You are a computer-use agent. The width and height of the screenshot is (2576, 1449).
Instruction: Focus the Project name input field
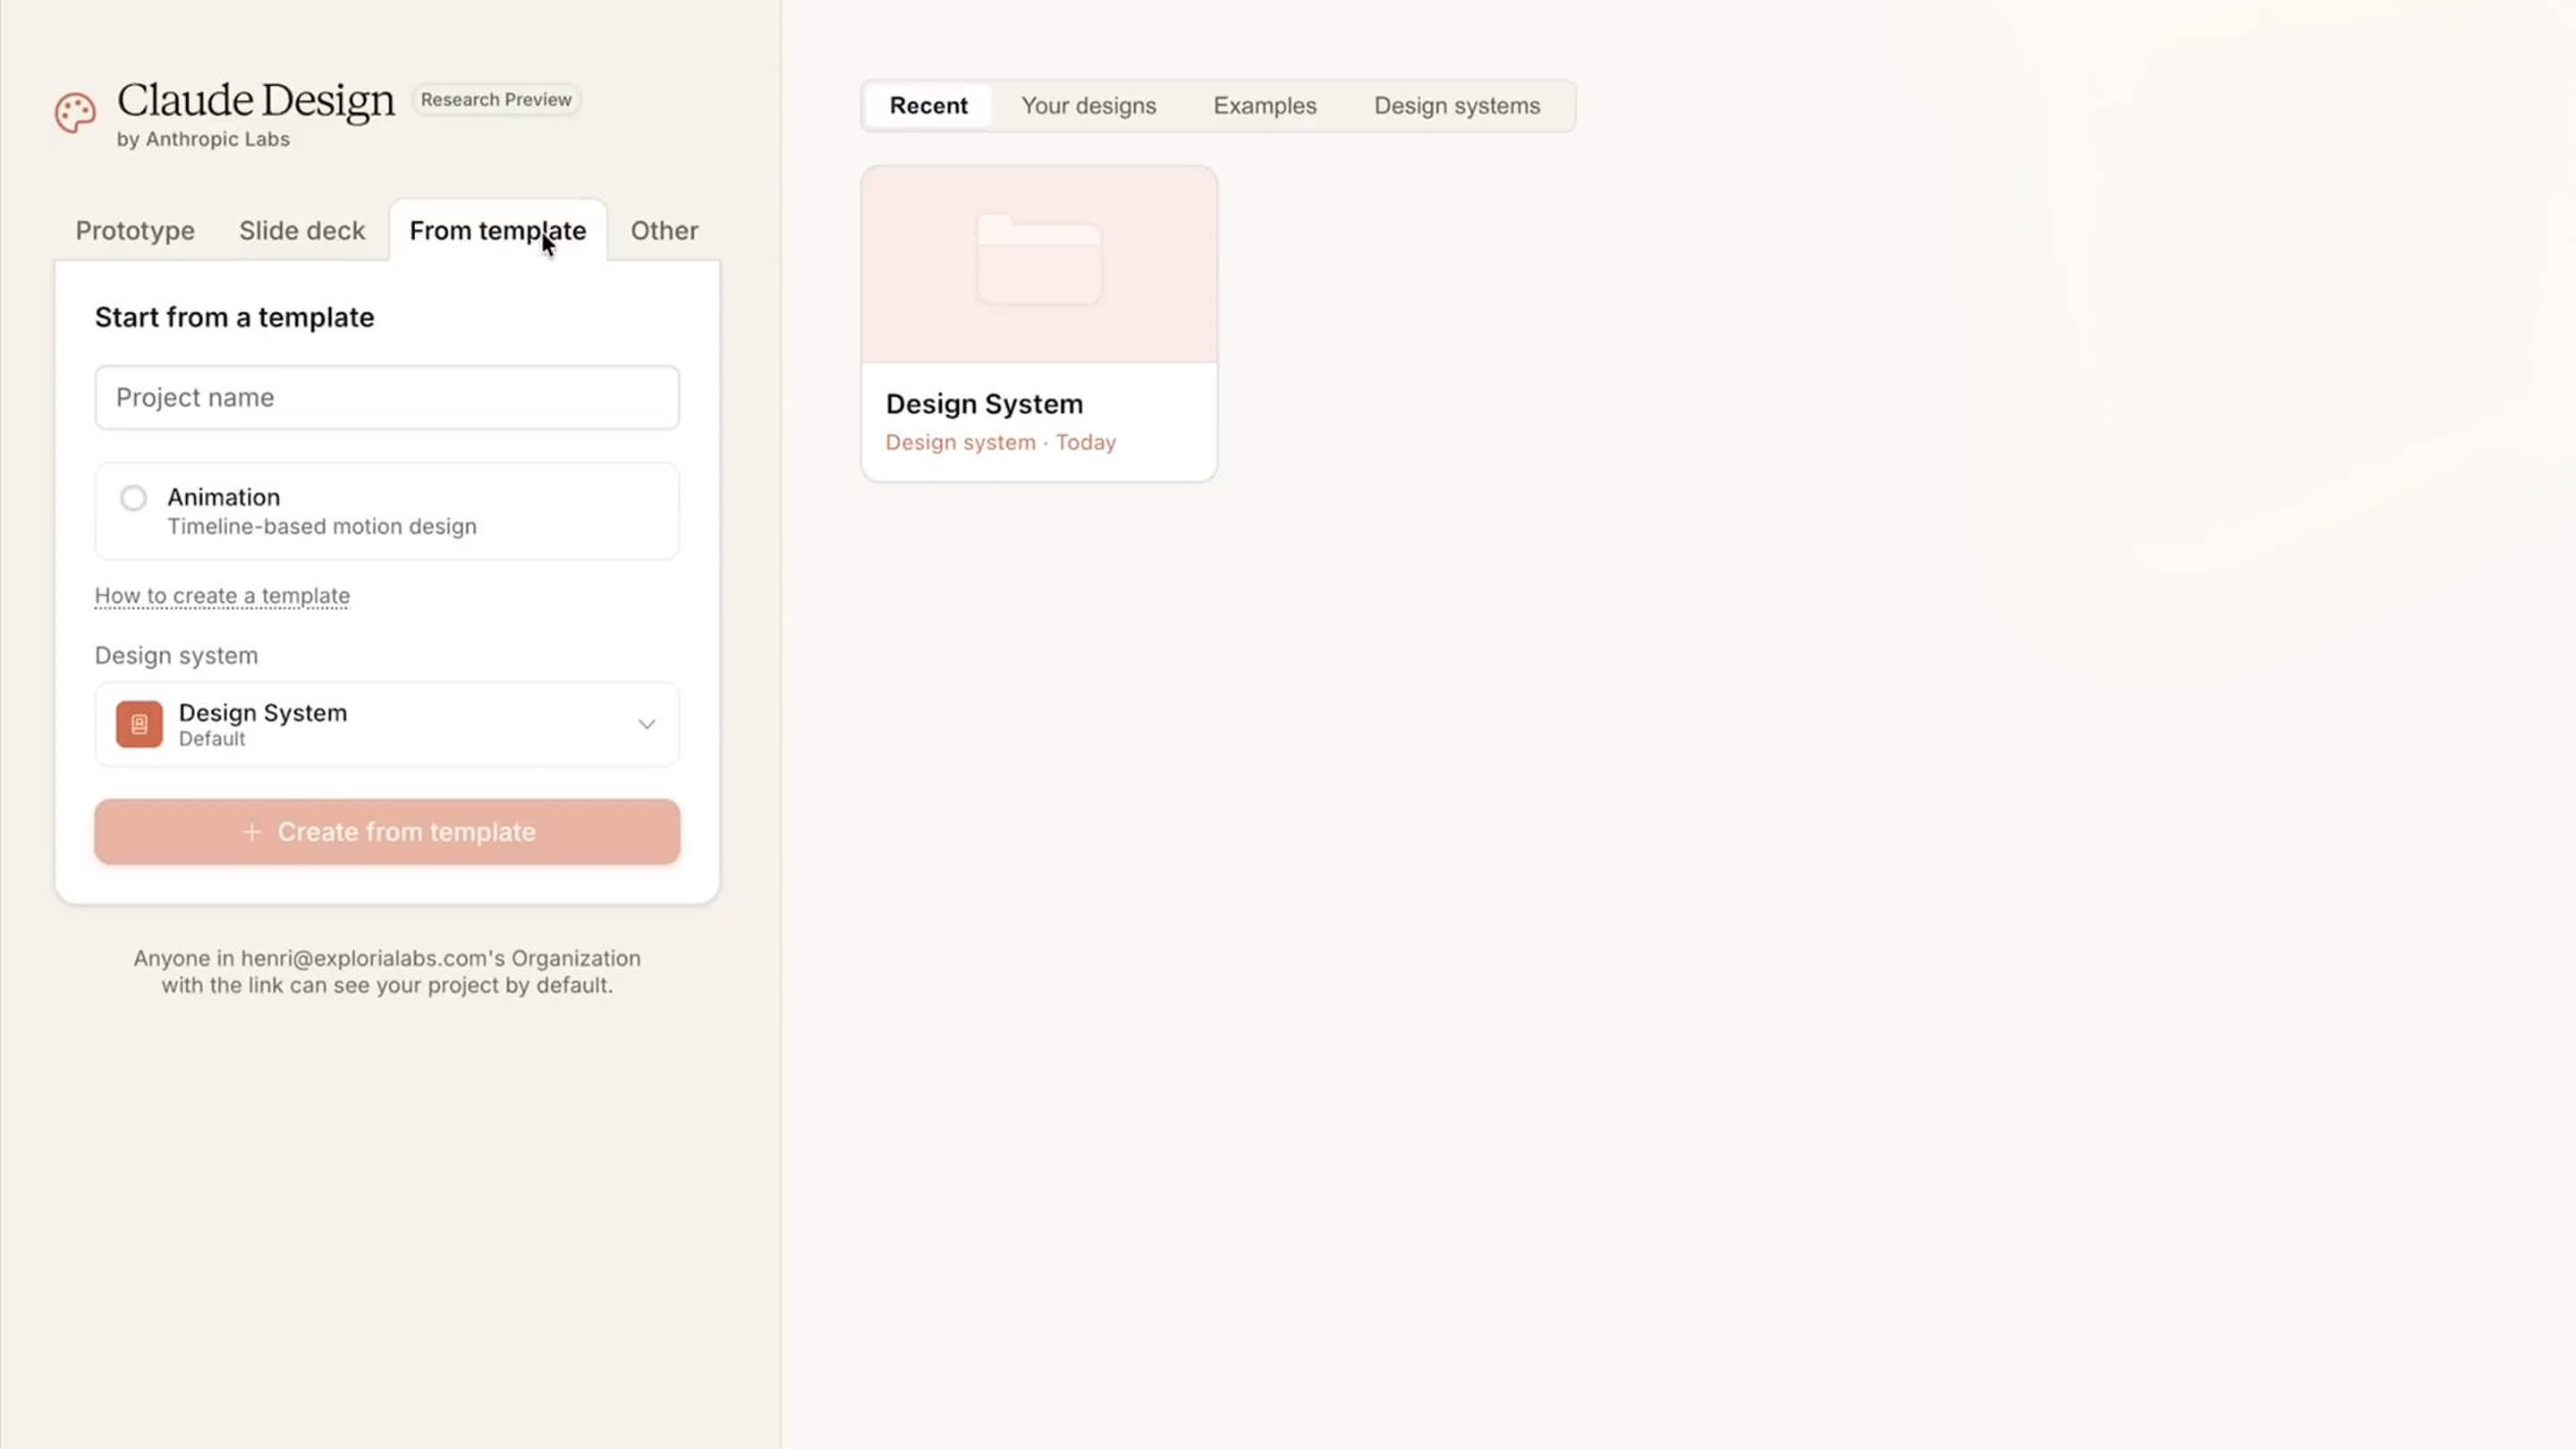tap(387, 398)
